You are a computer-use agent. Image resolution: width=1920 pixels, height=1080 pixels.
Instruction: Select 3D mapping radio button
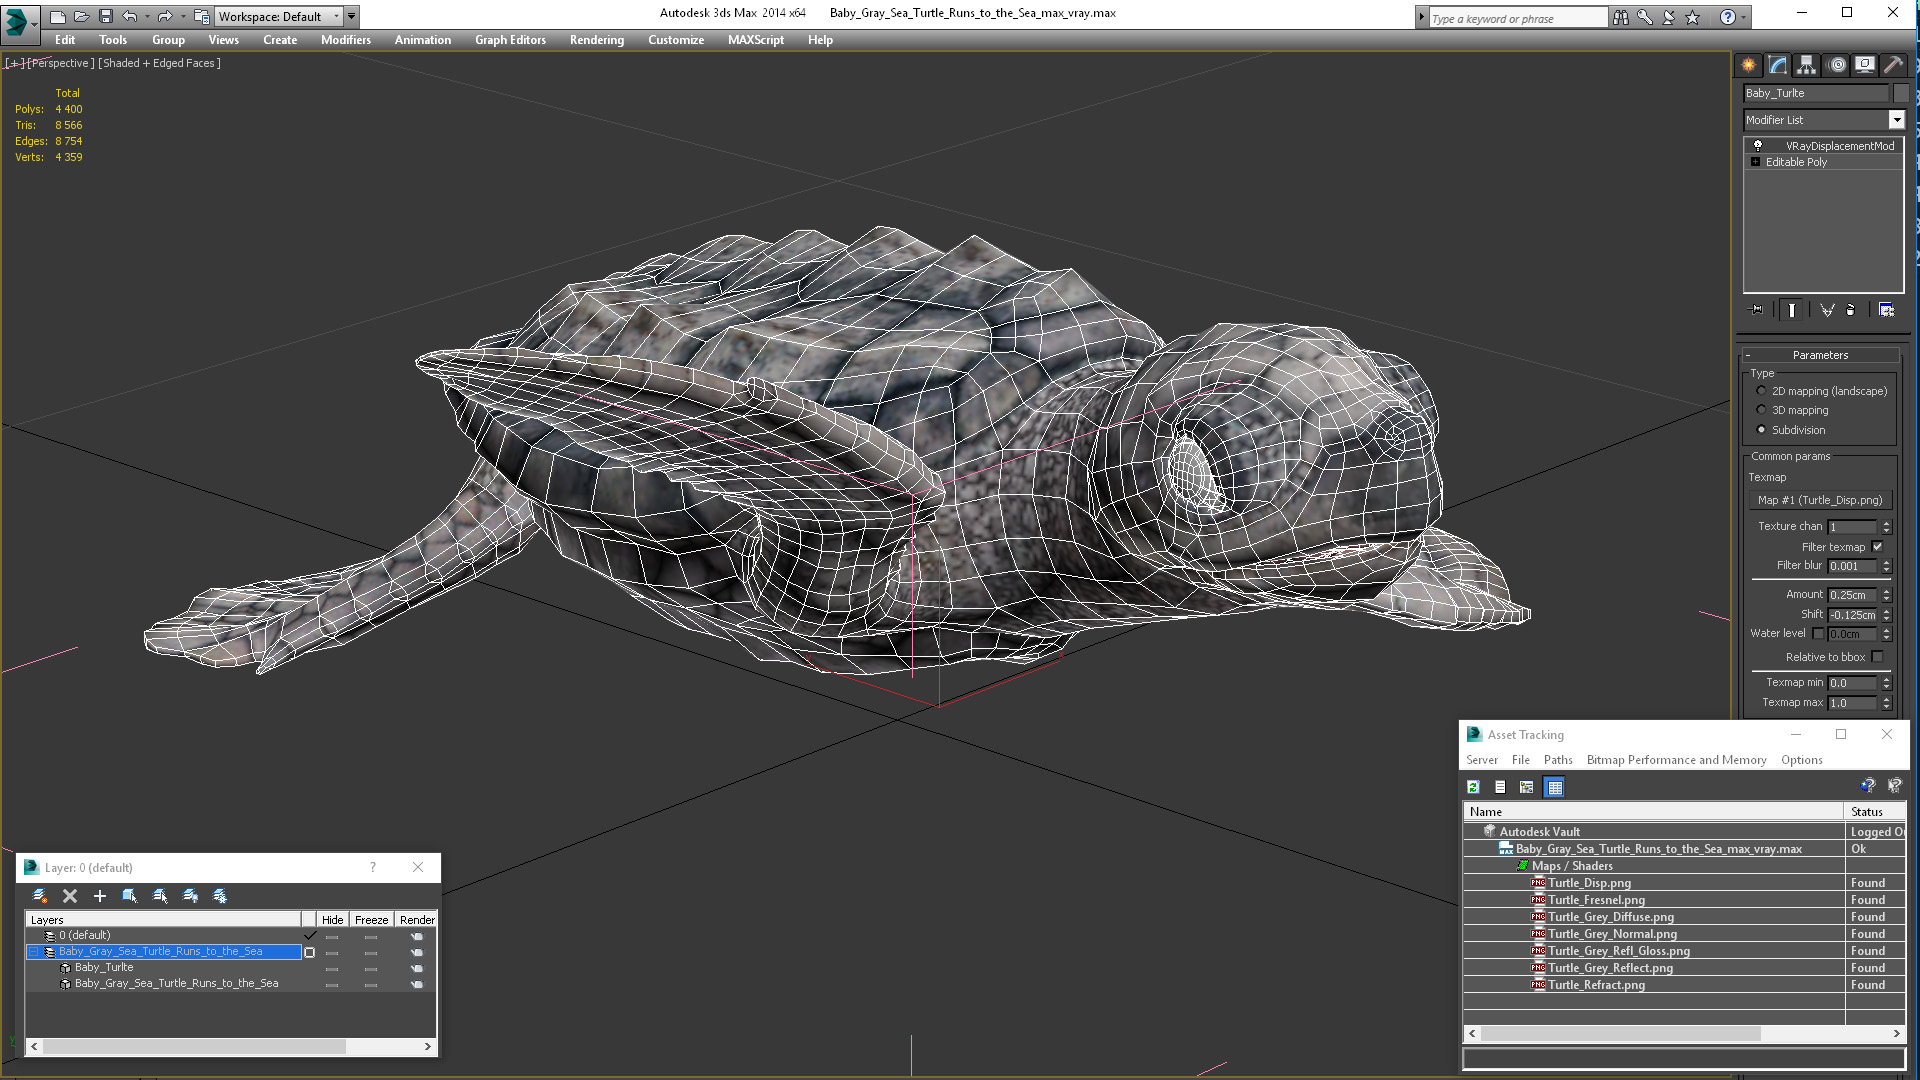pos(1761,410)
